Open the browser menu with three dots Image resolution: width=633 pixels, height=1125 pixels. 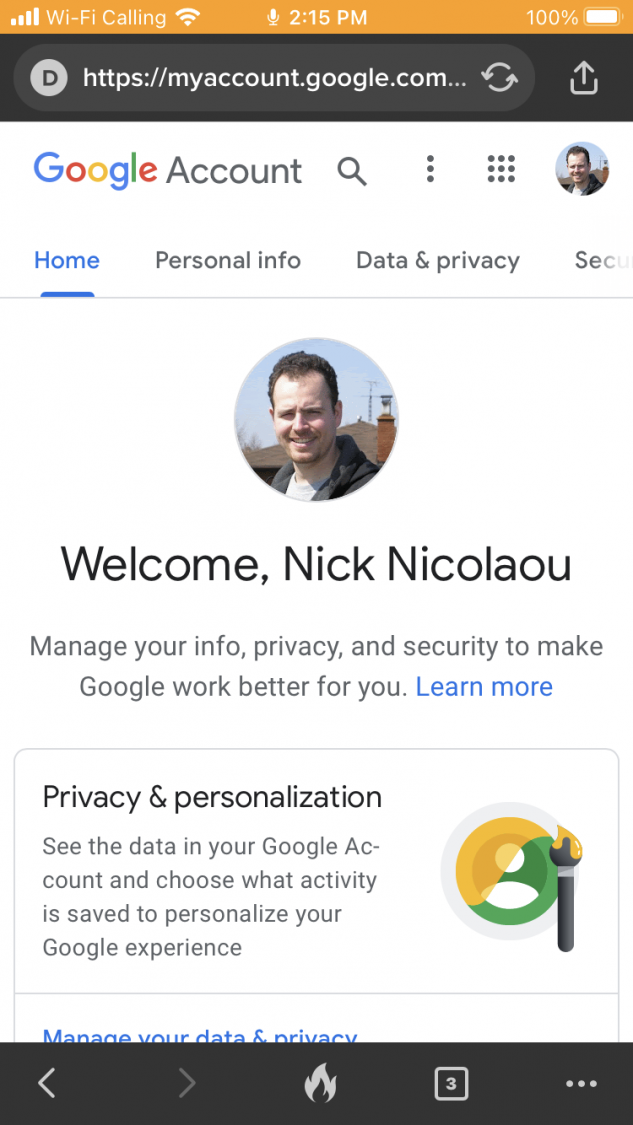581,1083
